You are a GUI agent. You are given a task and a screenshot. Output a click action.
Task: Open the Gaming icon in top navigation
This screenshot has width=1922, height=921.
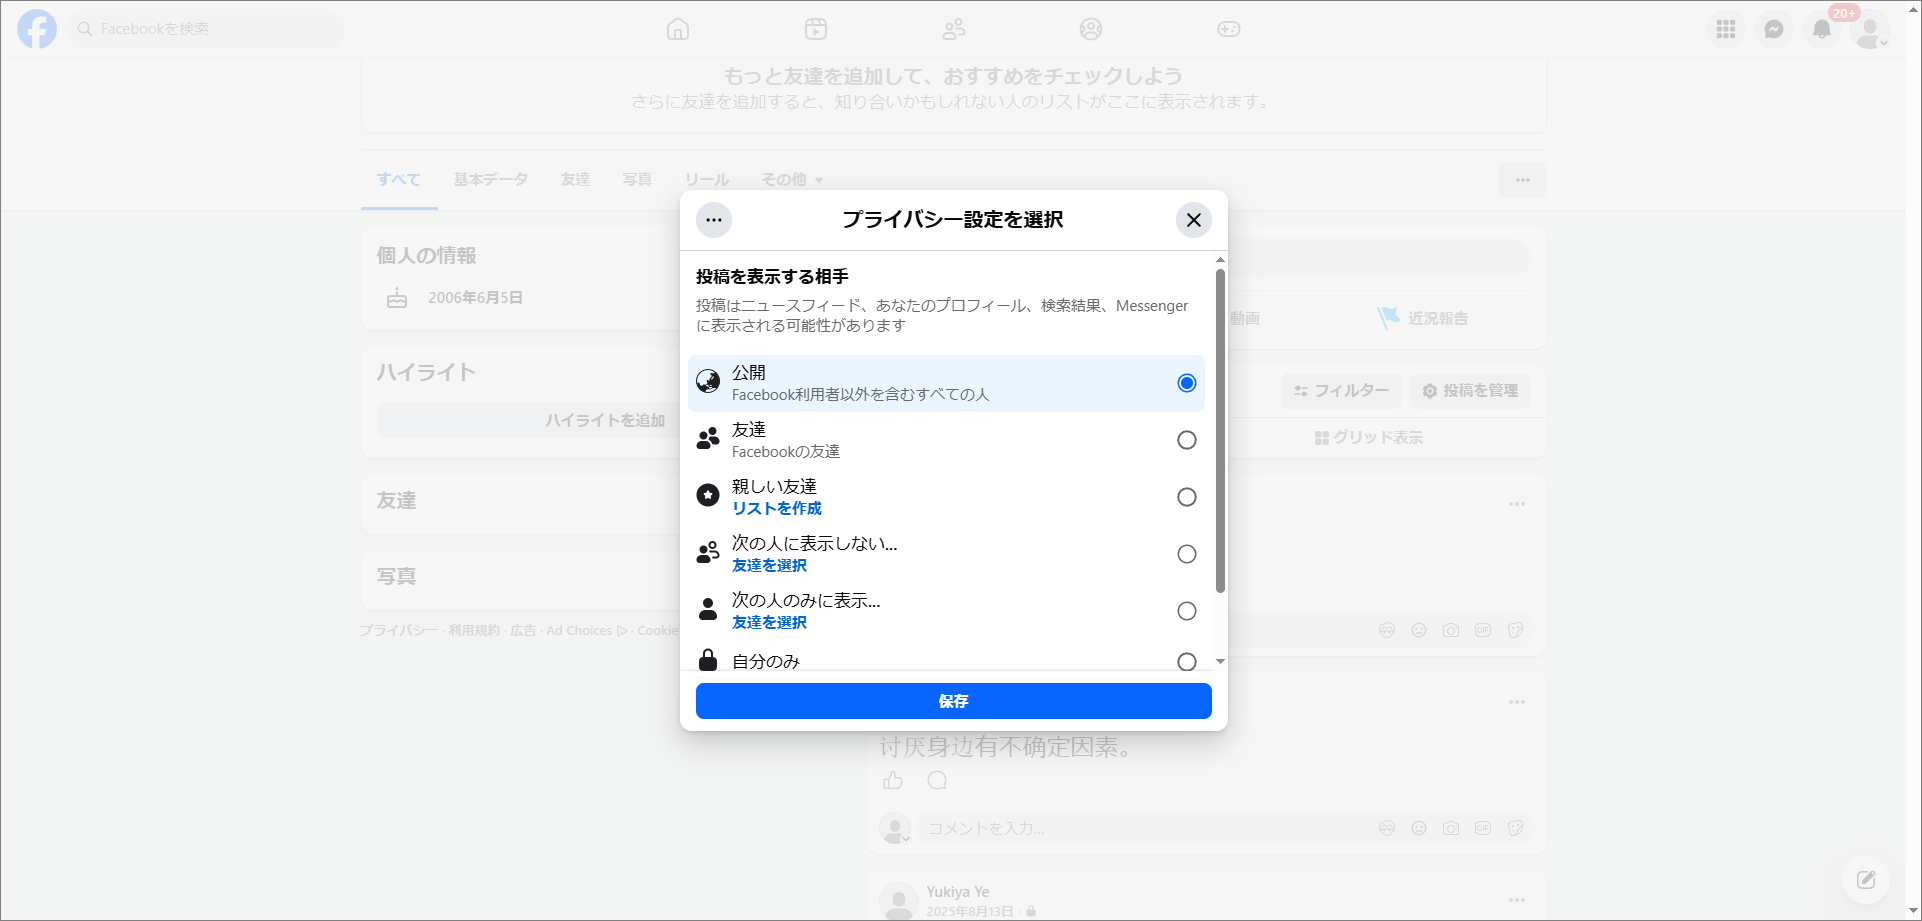click(1229, 29)
